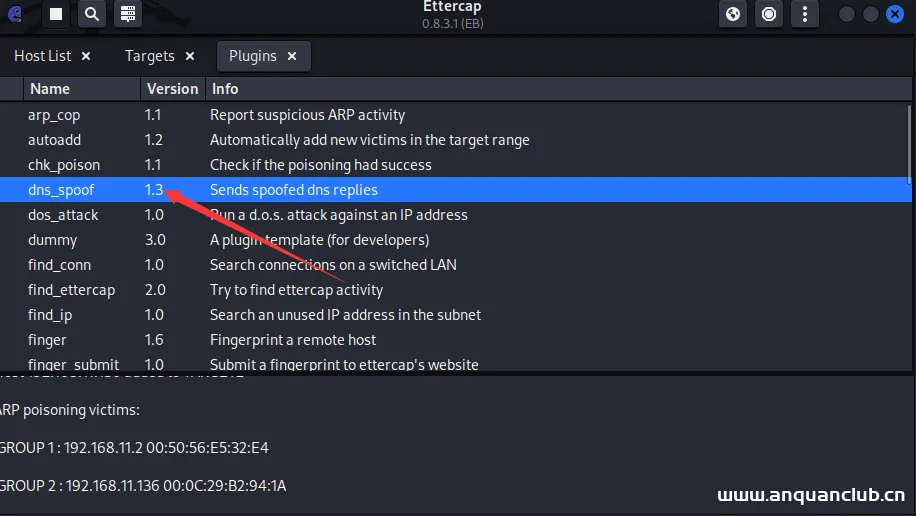Open the hosts list toolbar icon
This screenshot has width=916, height=516.
point(127,14)
